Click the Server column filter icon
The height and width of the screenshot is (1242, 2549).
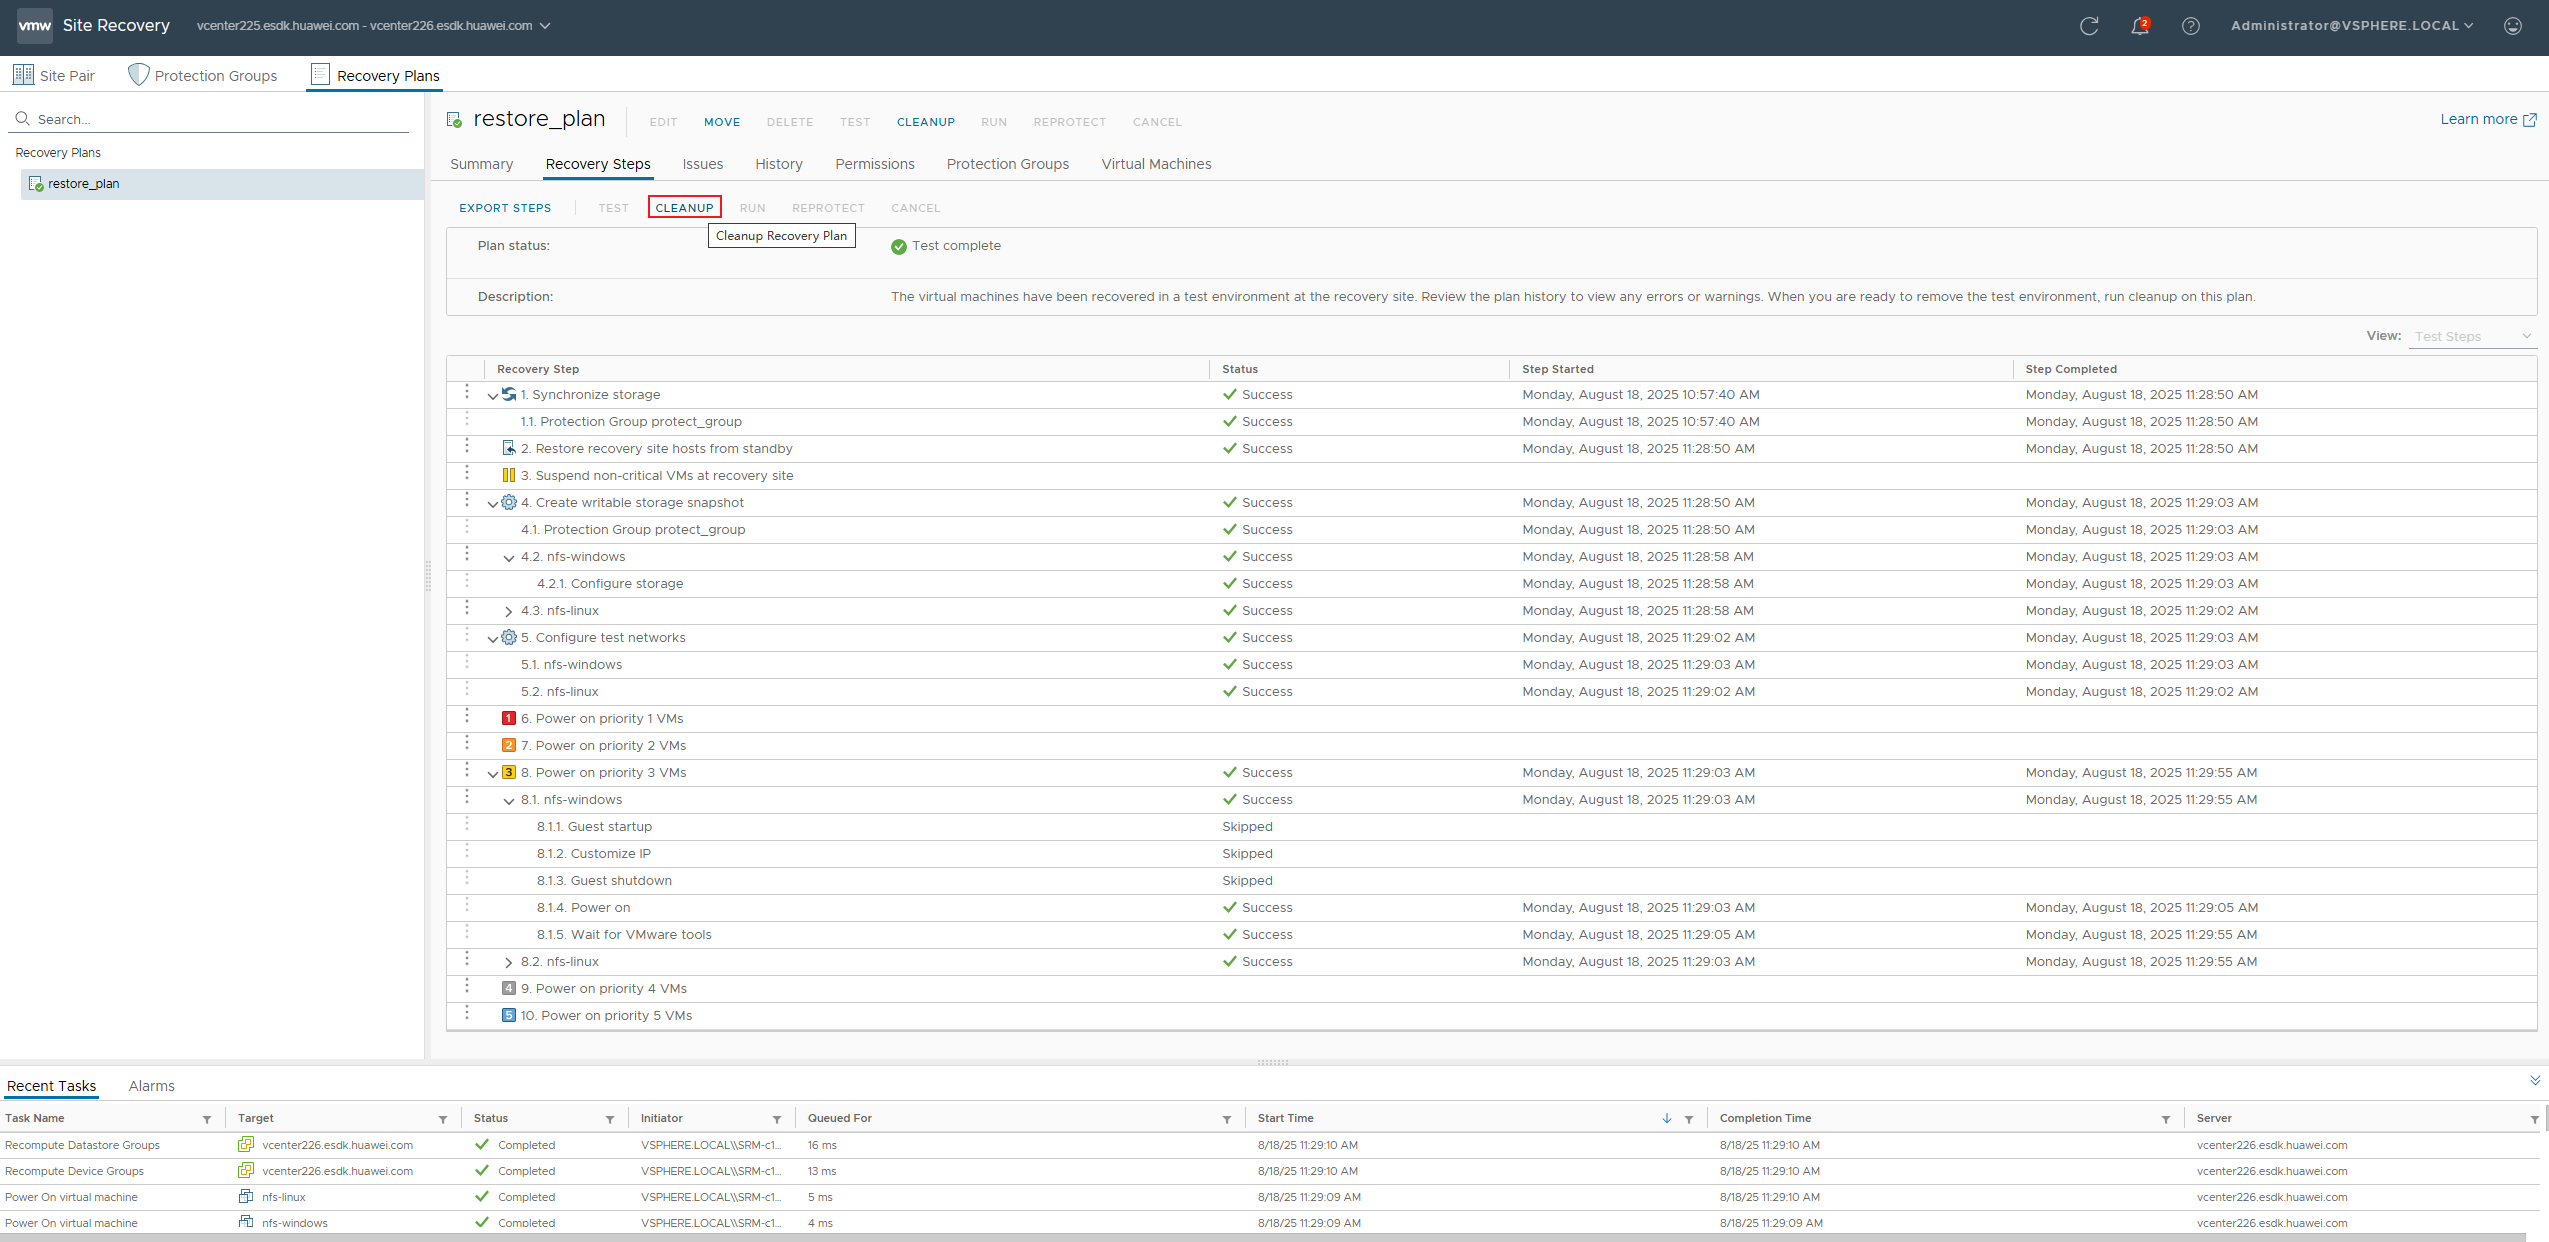(x=2535, y=1119)
